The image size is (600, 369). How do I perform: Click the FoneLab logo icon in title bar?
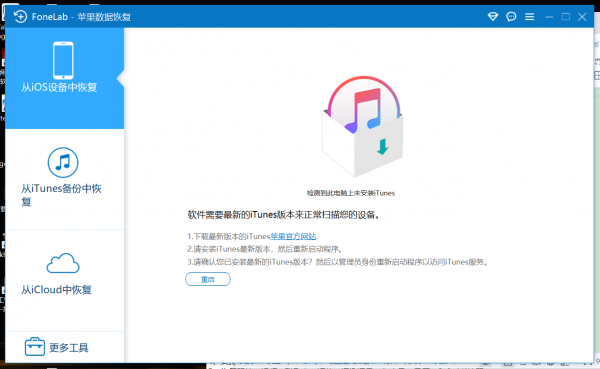click(x=20, y=16)
